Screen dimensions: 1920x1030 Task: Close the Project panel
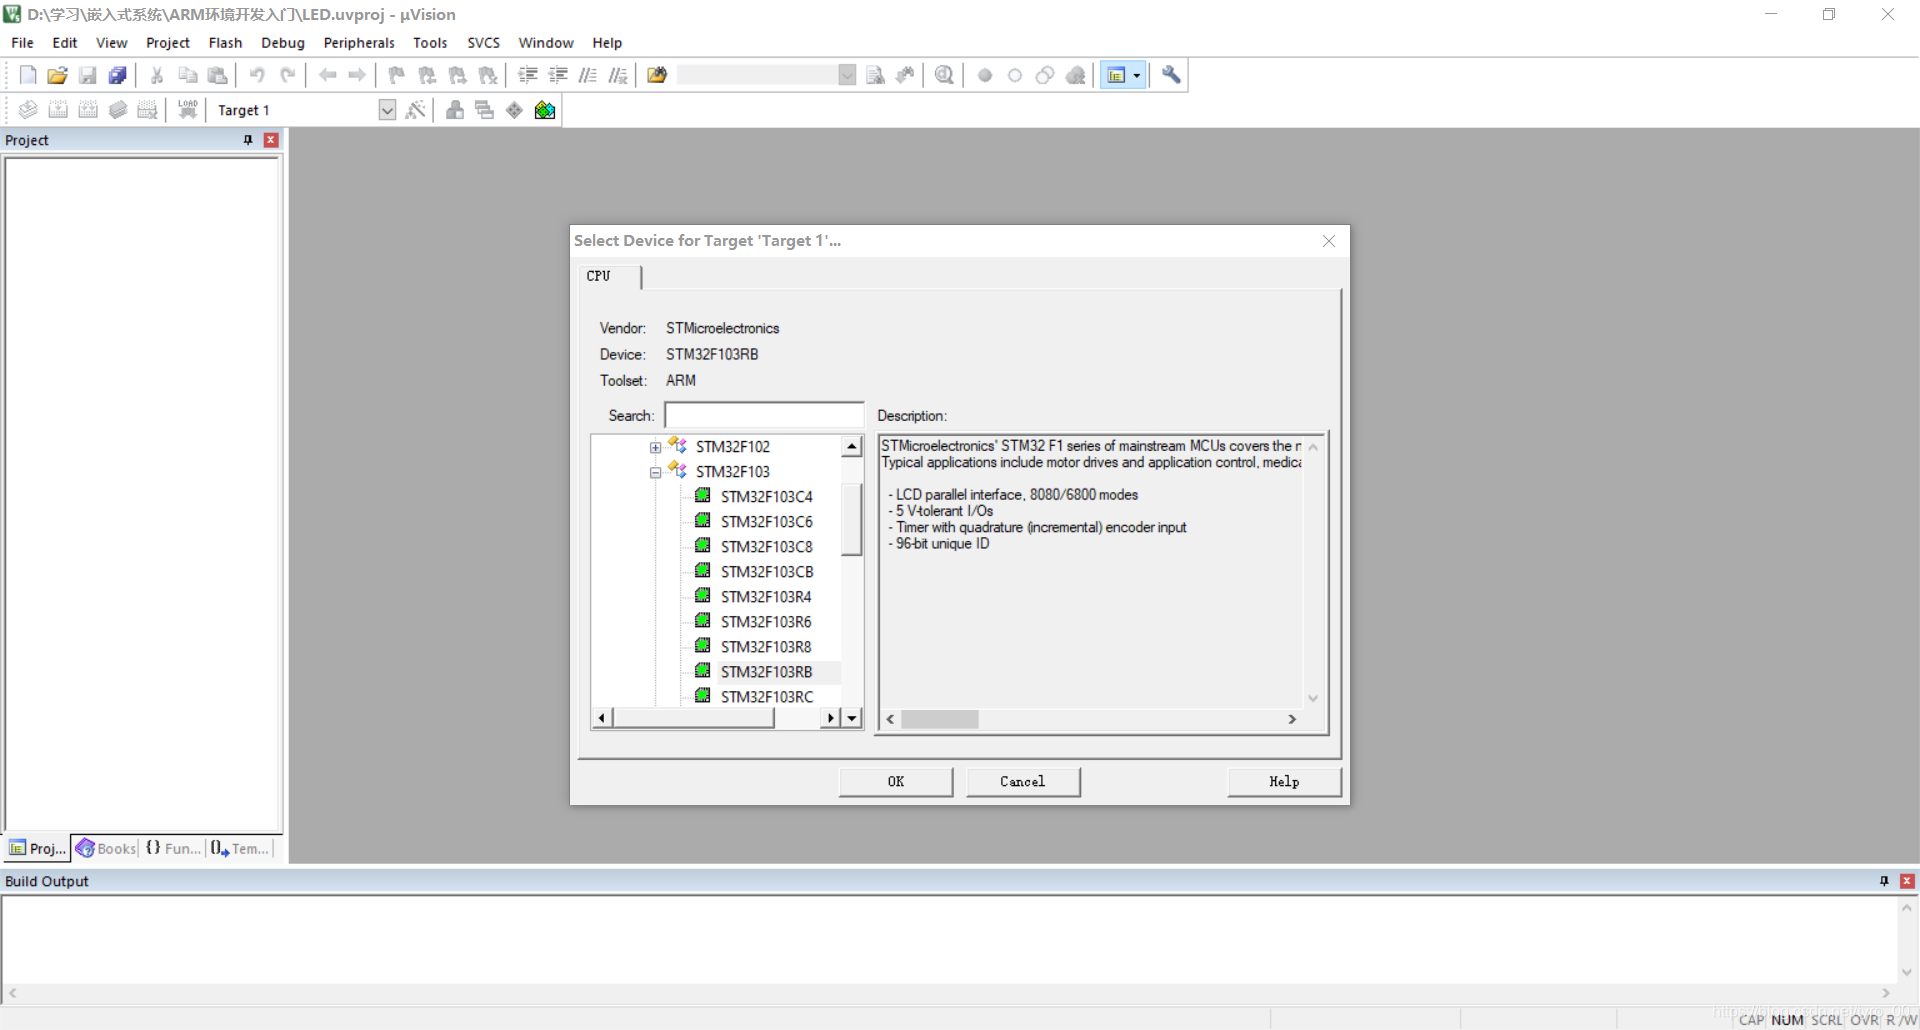click(270, 140)
